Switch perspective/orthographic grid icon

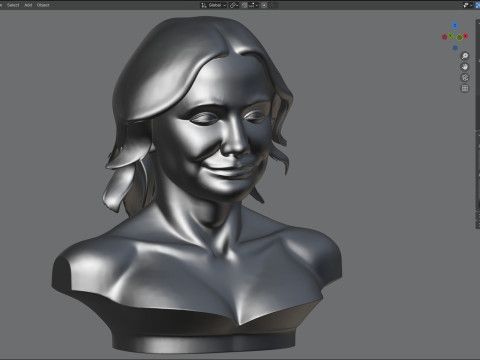[x=465, y=88]
